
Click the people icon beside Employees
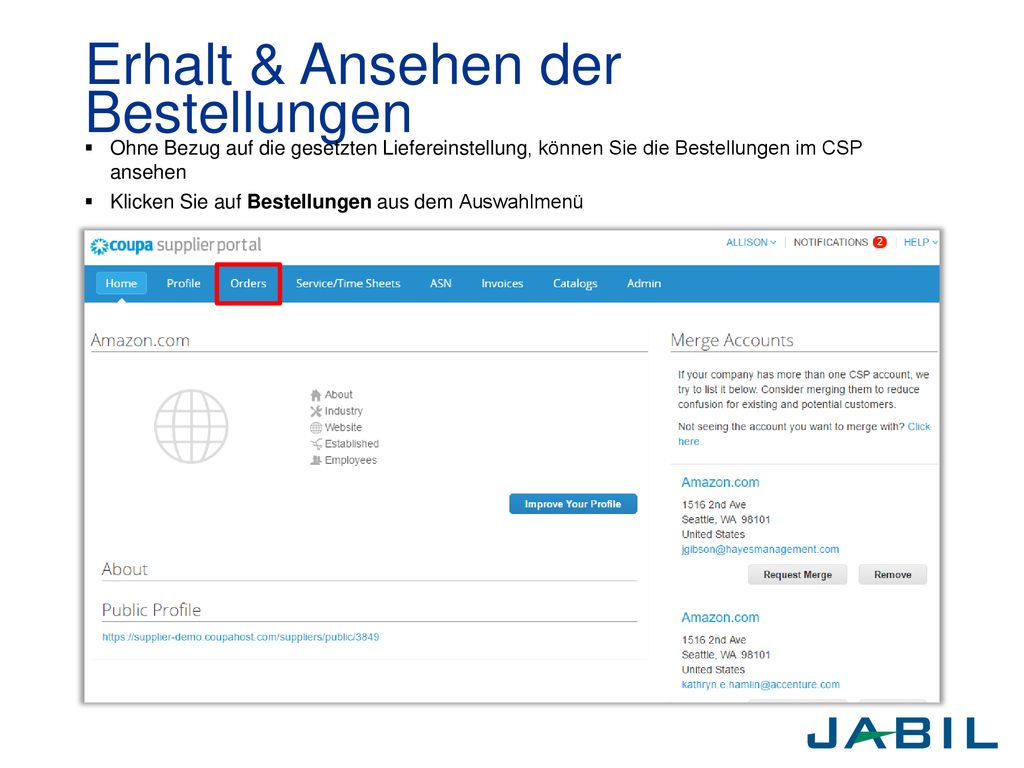click(x=316, y=460)
